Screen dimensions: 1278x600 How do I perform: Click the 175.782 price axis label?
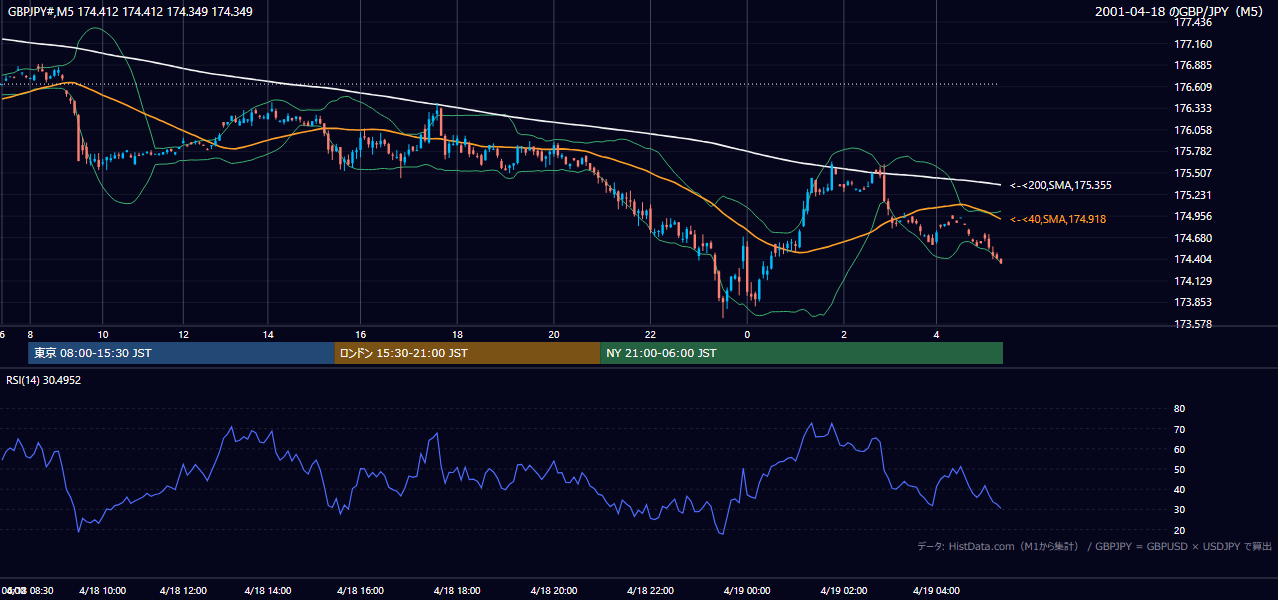click(x=1193, y=151)
